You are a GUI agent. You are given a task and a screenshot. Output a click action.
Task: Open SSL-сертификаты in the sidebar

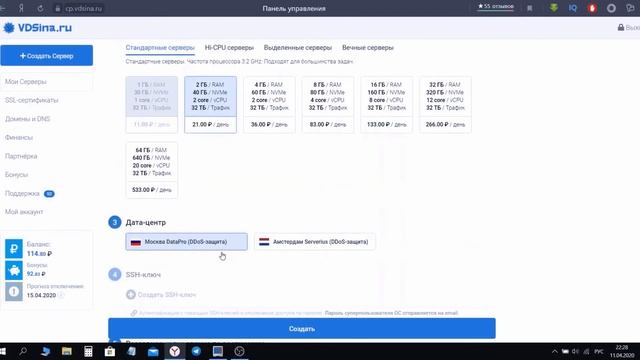tap(31, 100)
